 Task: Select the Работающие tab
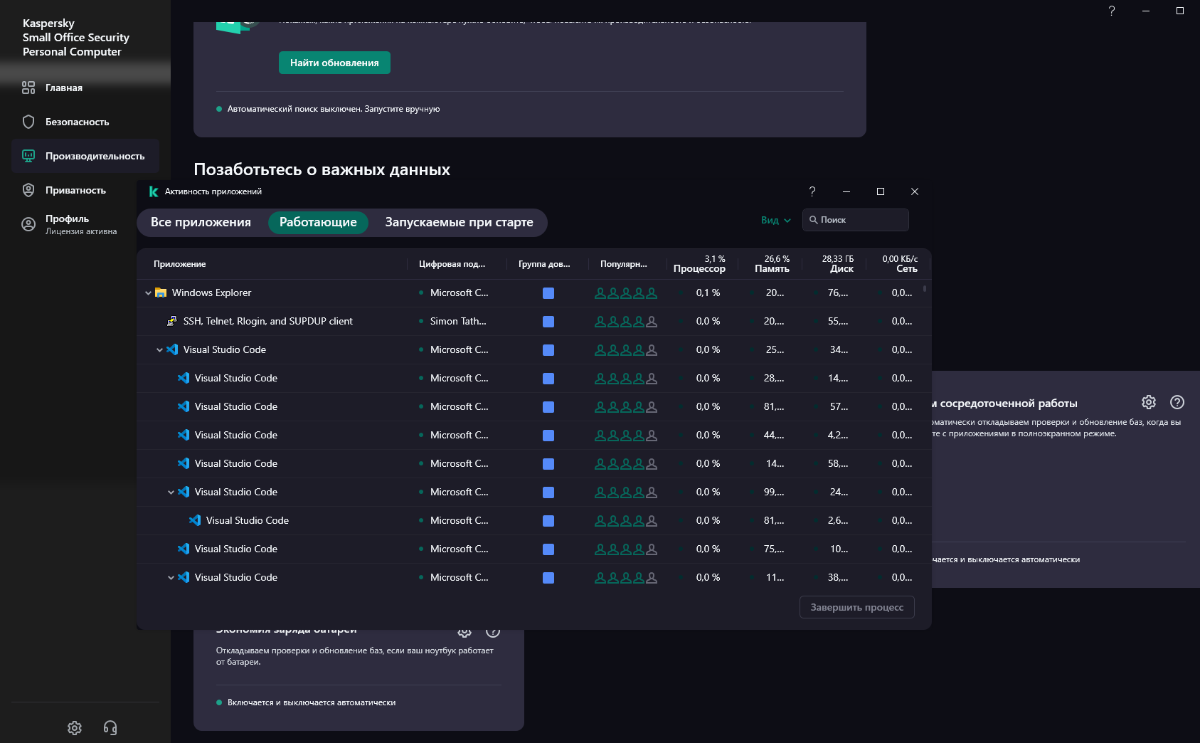pos(318,222)
